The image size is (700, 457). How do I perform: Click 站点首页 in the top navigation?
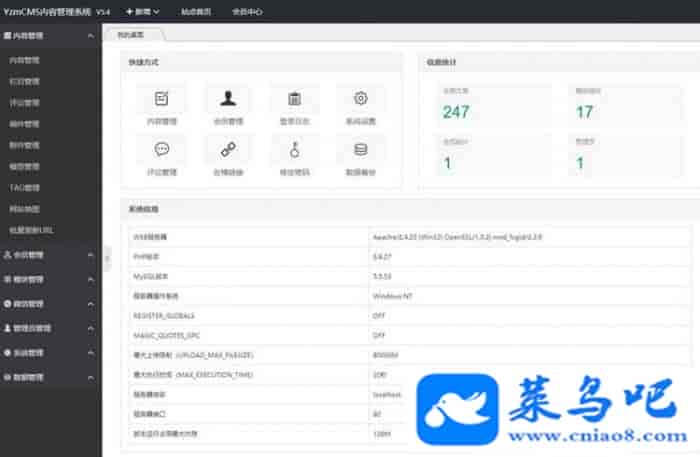pyautogui.click(x=196, y=12)
